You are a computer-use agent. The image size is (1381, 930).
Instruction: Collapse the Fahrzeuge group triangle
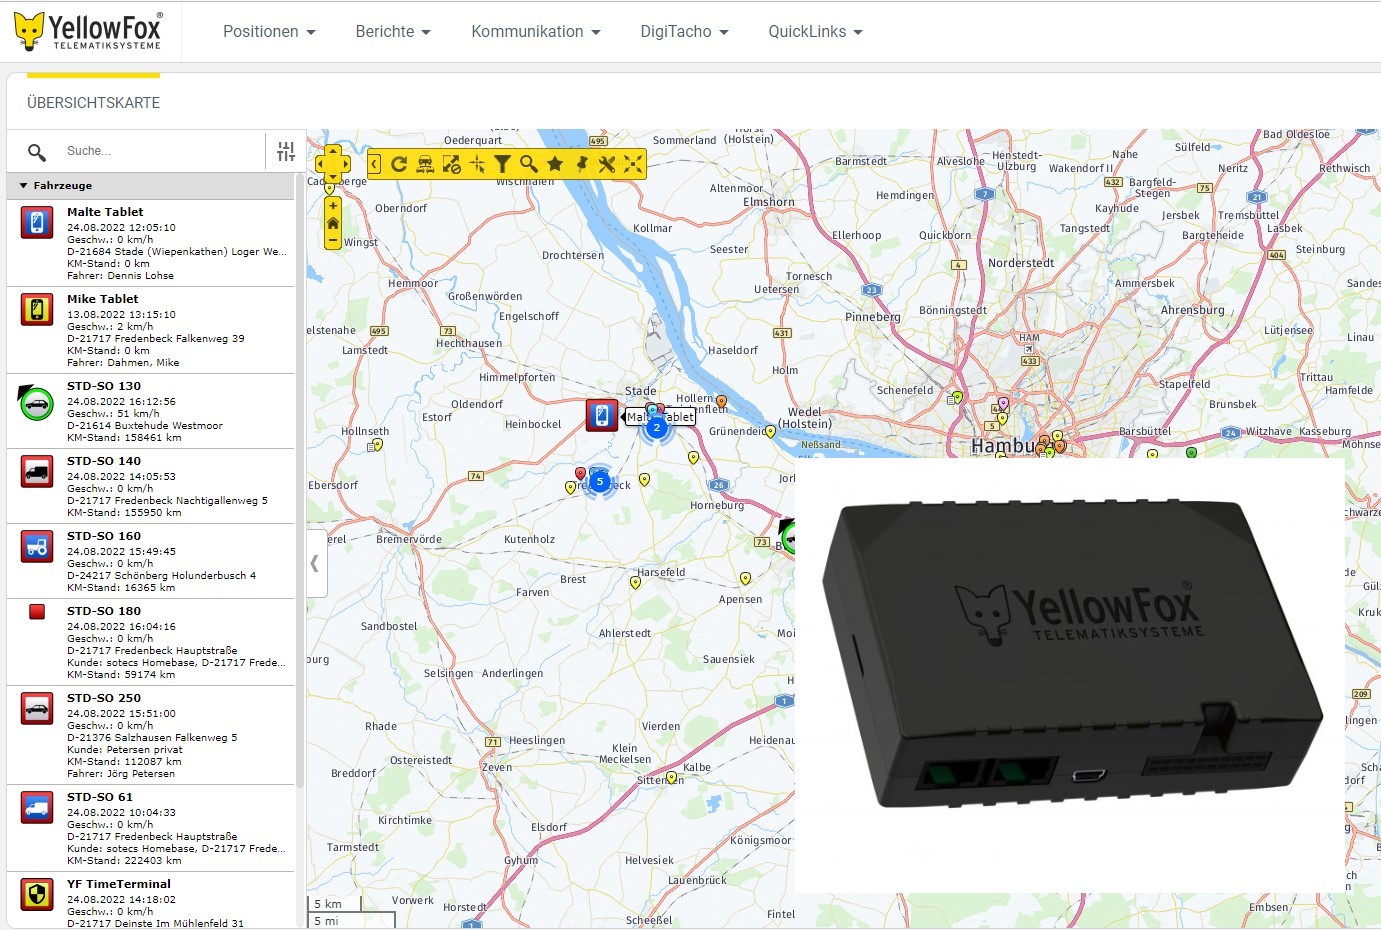(x=23, y=185)
